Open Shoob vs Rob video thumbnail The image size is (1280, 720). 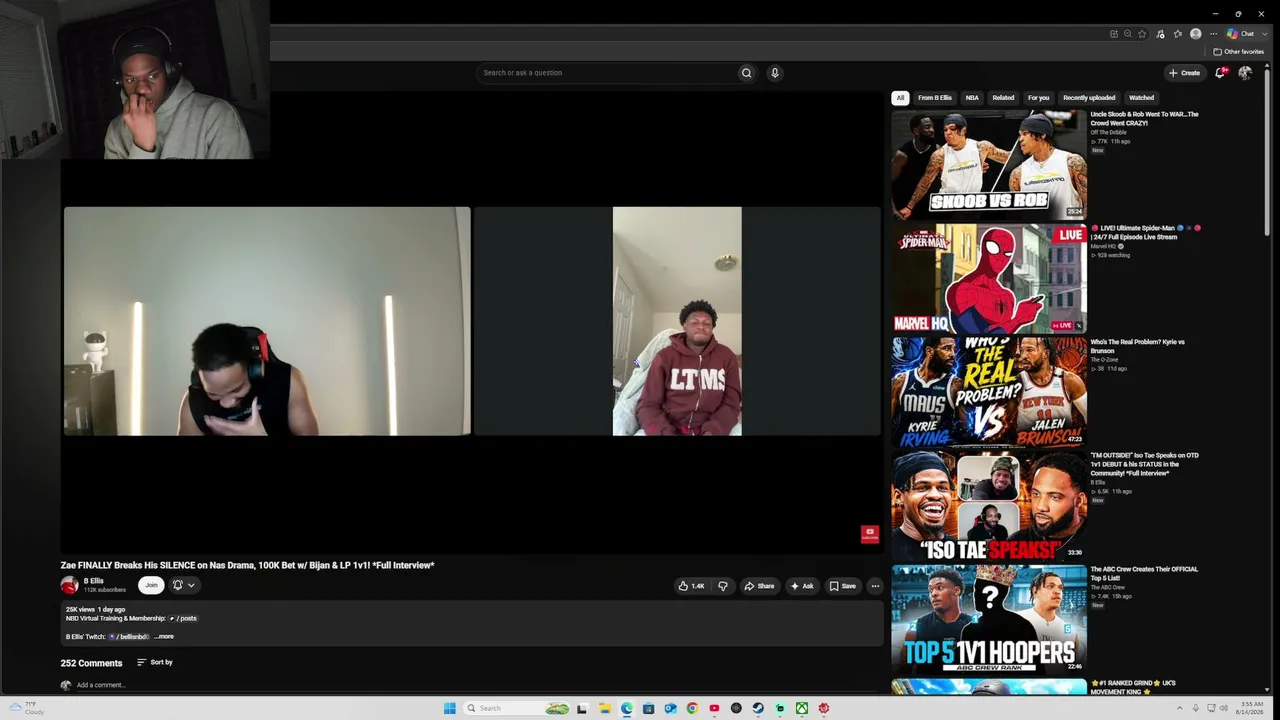coord(989,164)
